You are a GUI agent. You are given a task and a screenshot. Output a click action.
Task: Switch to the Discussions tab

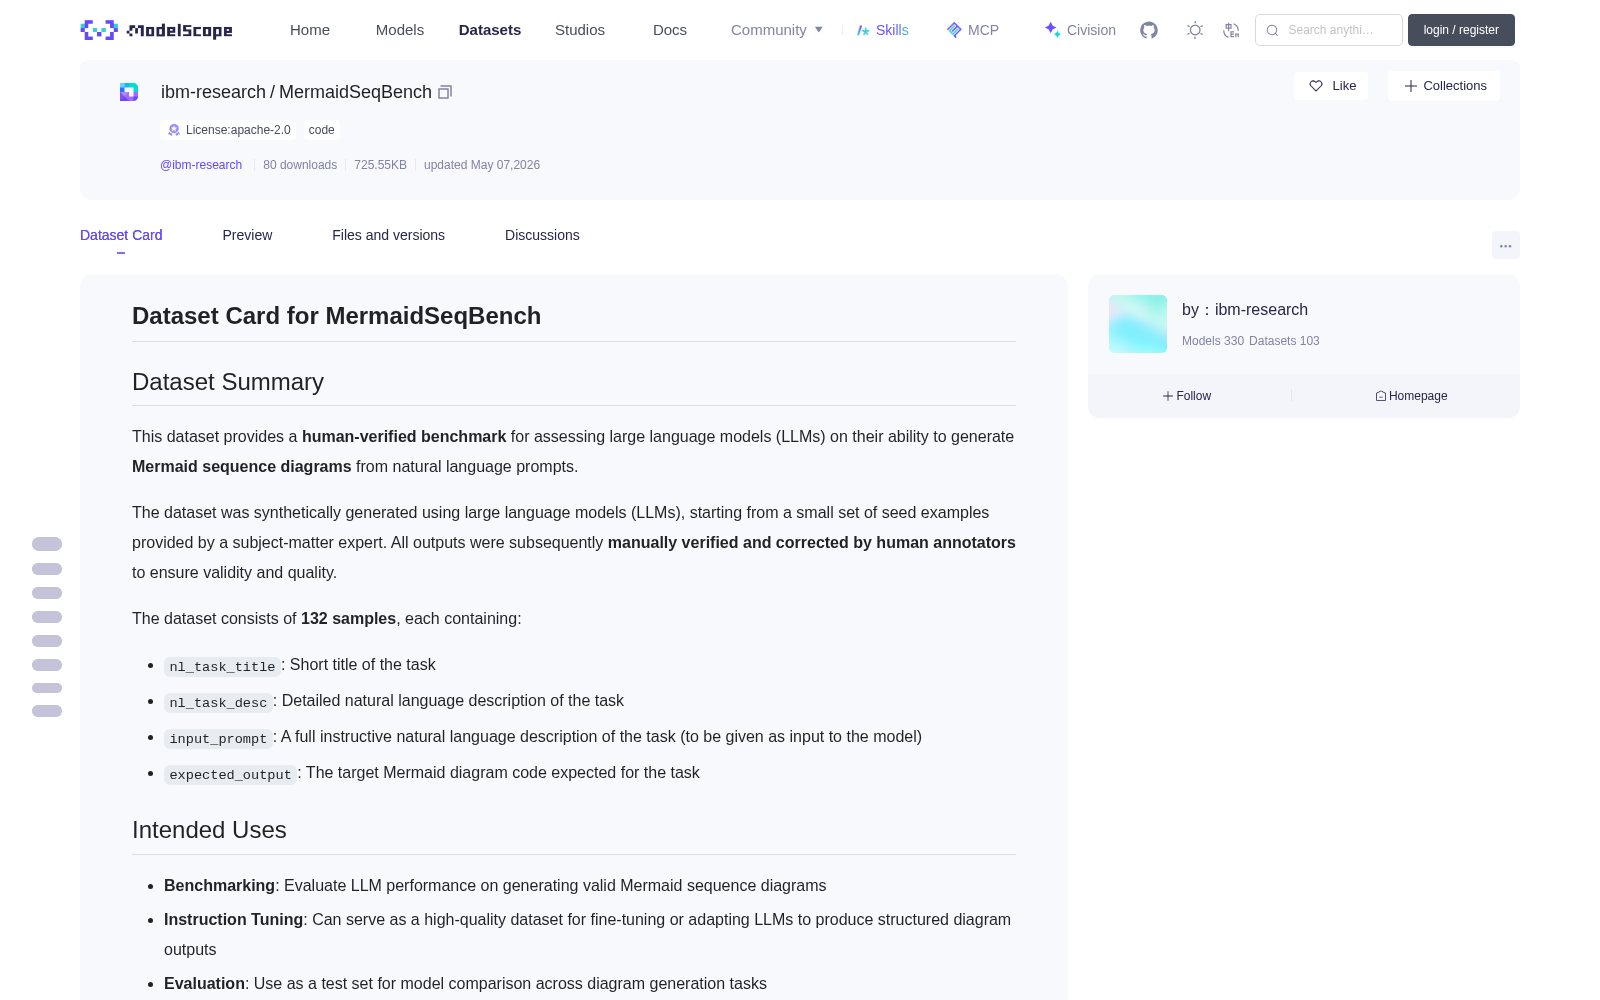(542, 235)
